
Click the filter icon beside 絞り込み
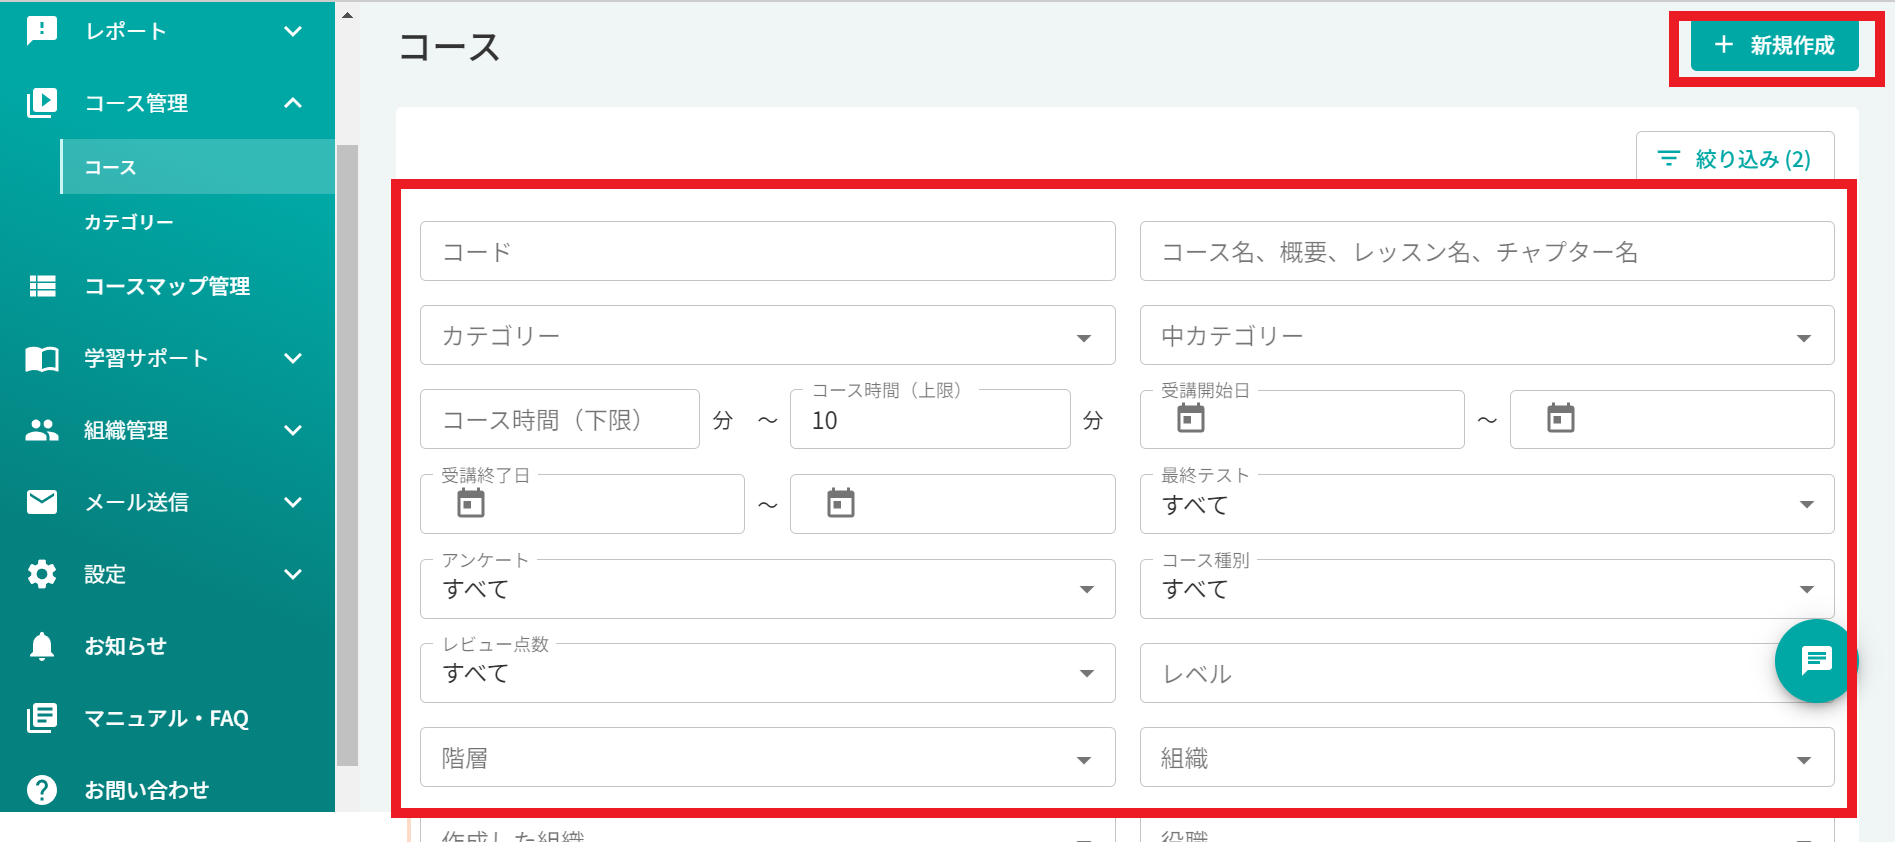[1669, 159]
